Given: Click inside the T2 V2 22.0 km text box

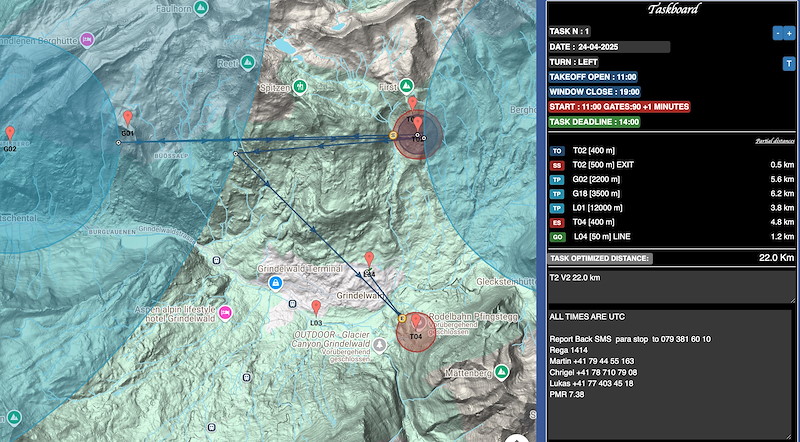Looking at the screenshot, I should click(671, 286).
